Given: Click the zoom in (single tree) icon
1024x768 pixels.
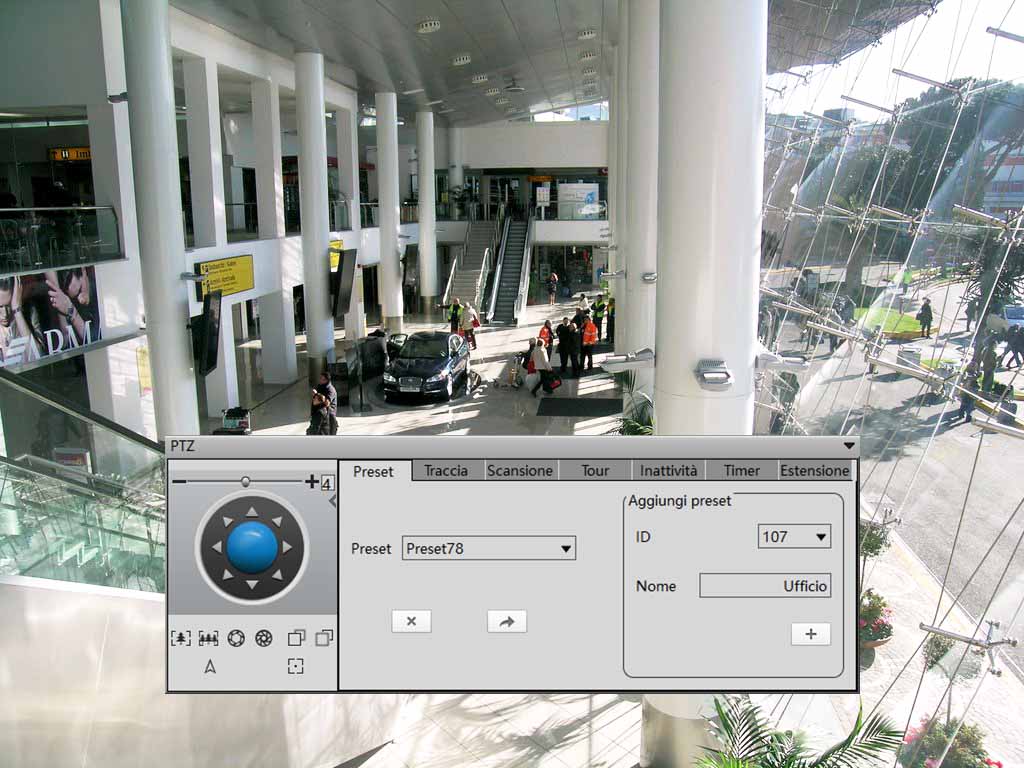Looking at the screenshot, I should [x=180, y=638].
